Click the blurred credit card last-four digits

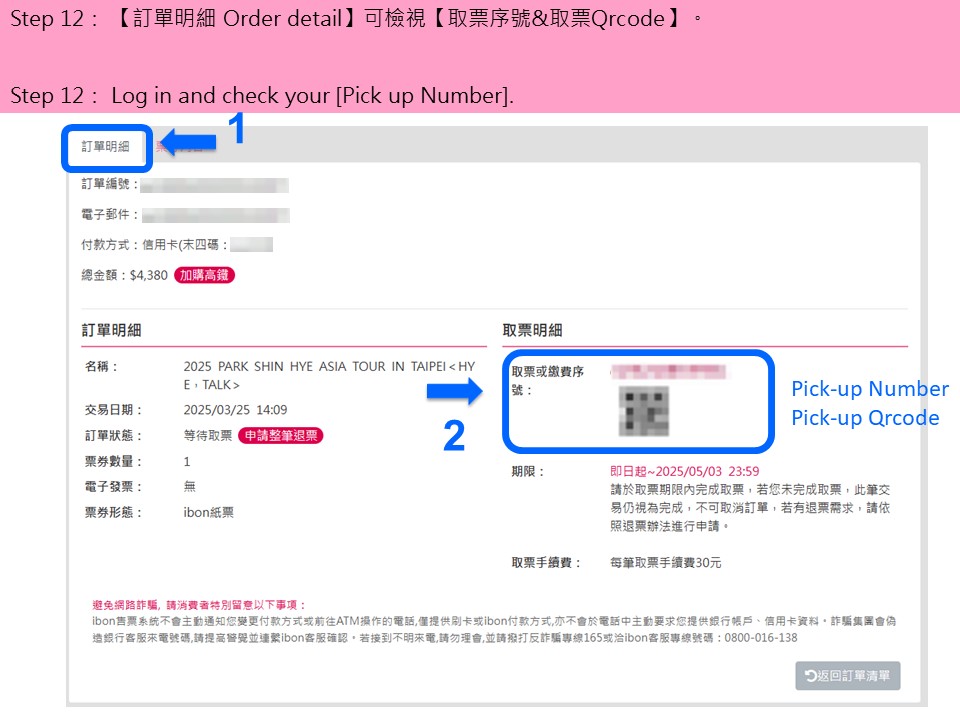tap(251, 245)
